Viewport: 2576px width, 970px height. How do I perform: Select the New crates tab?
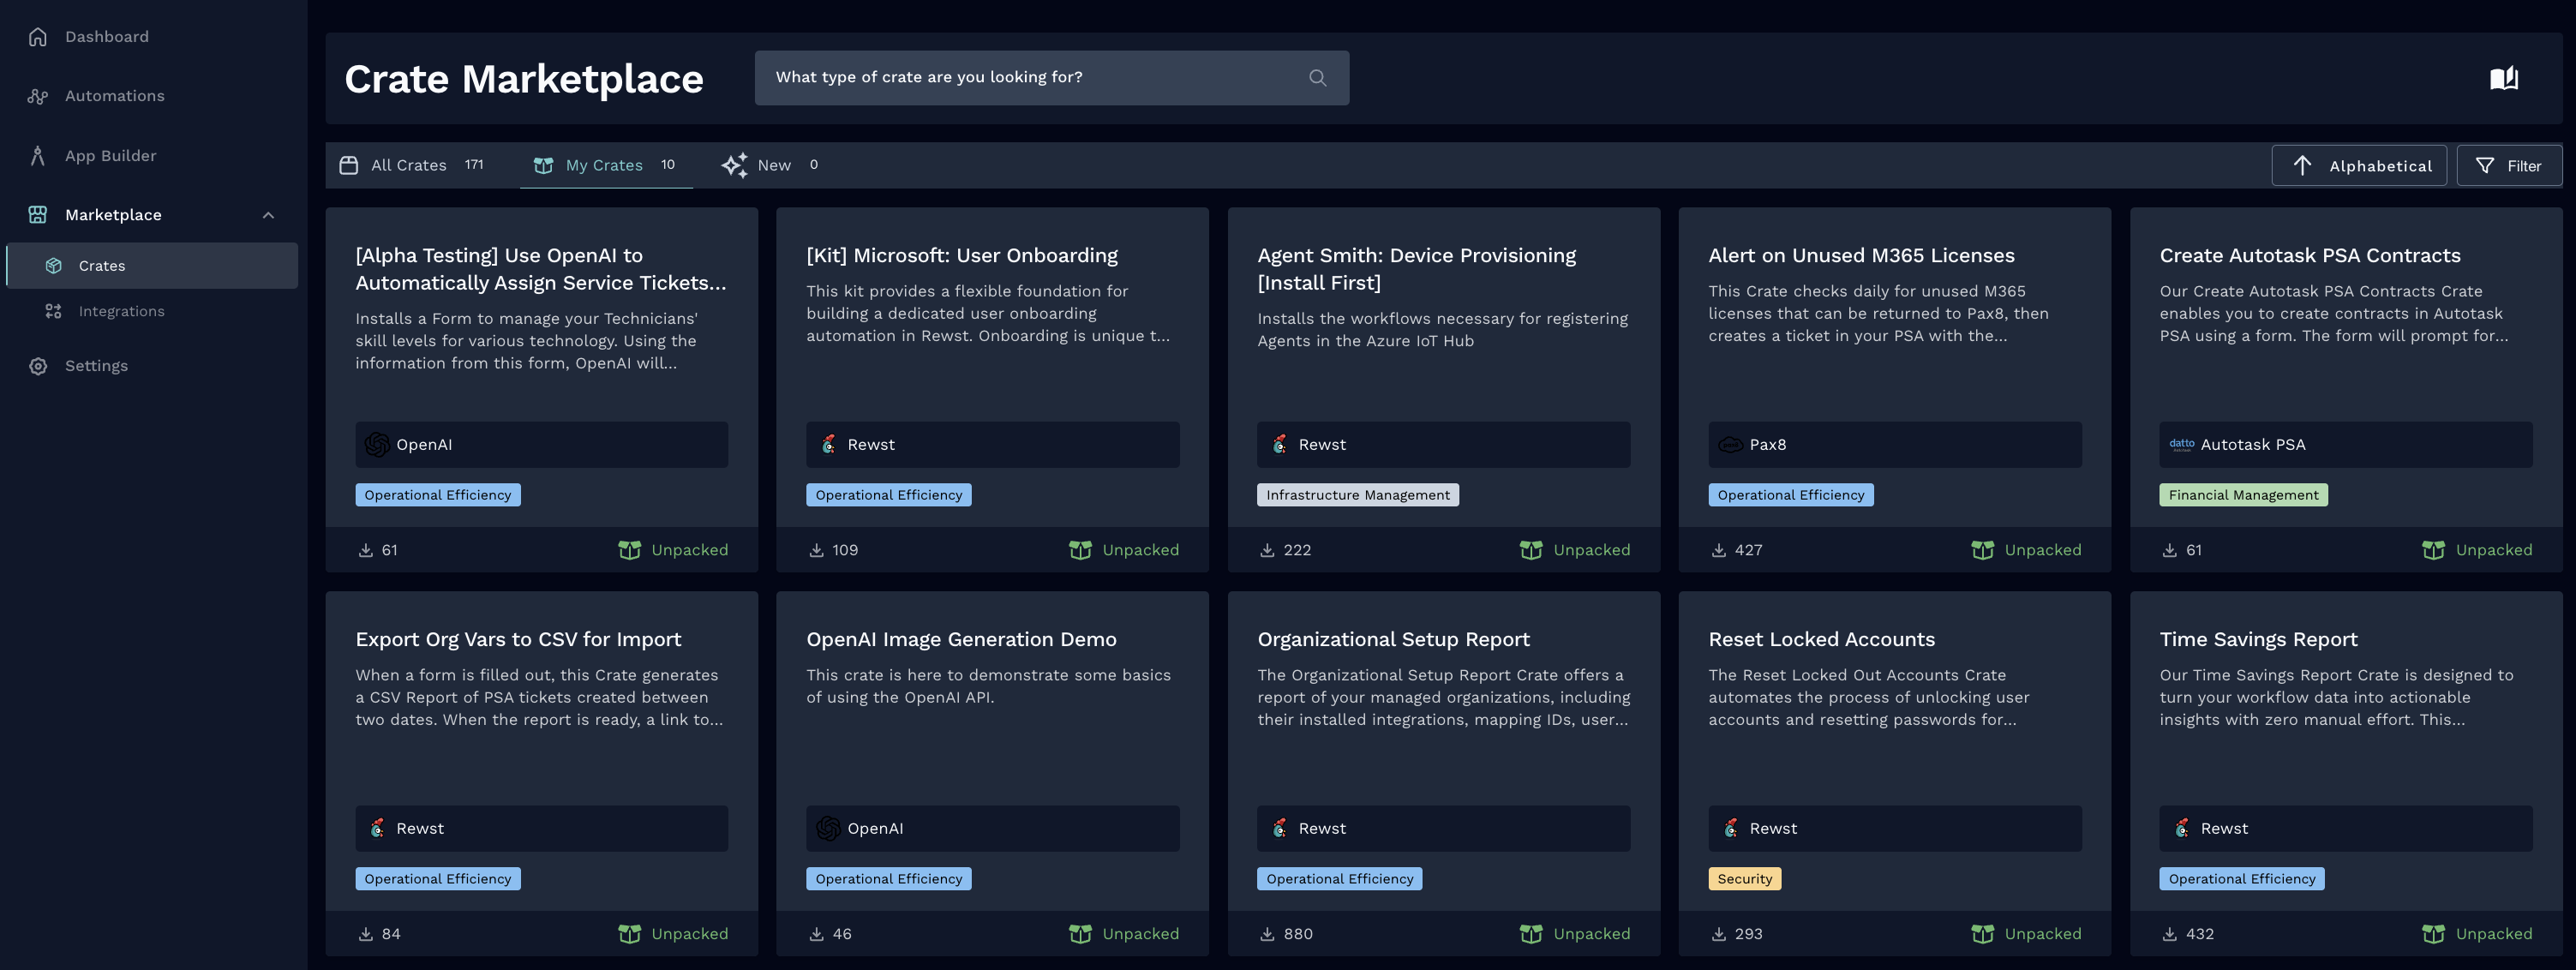tap(774, 165)
